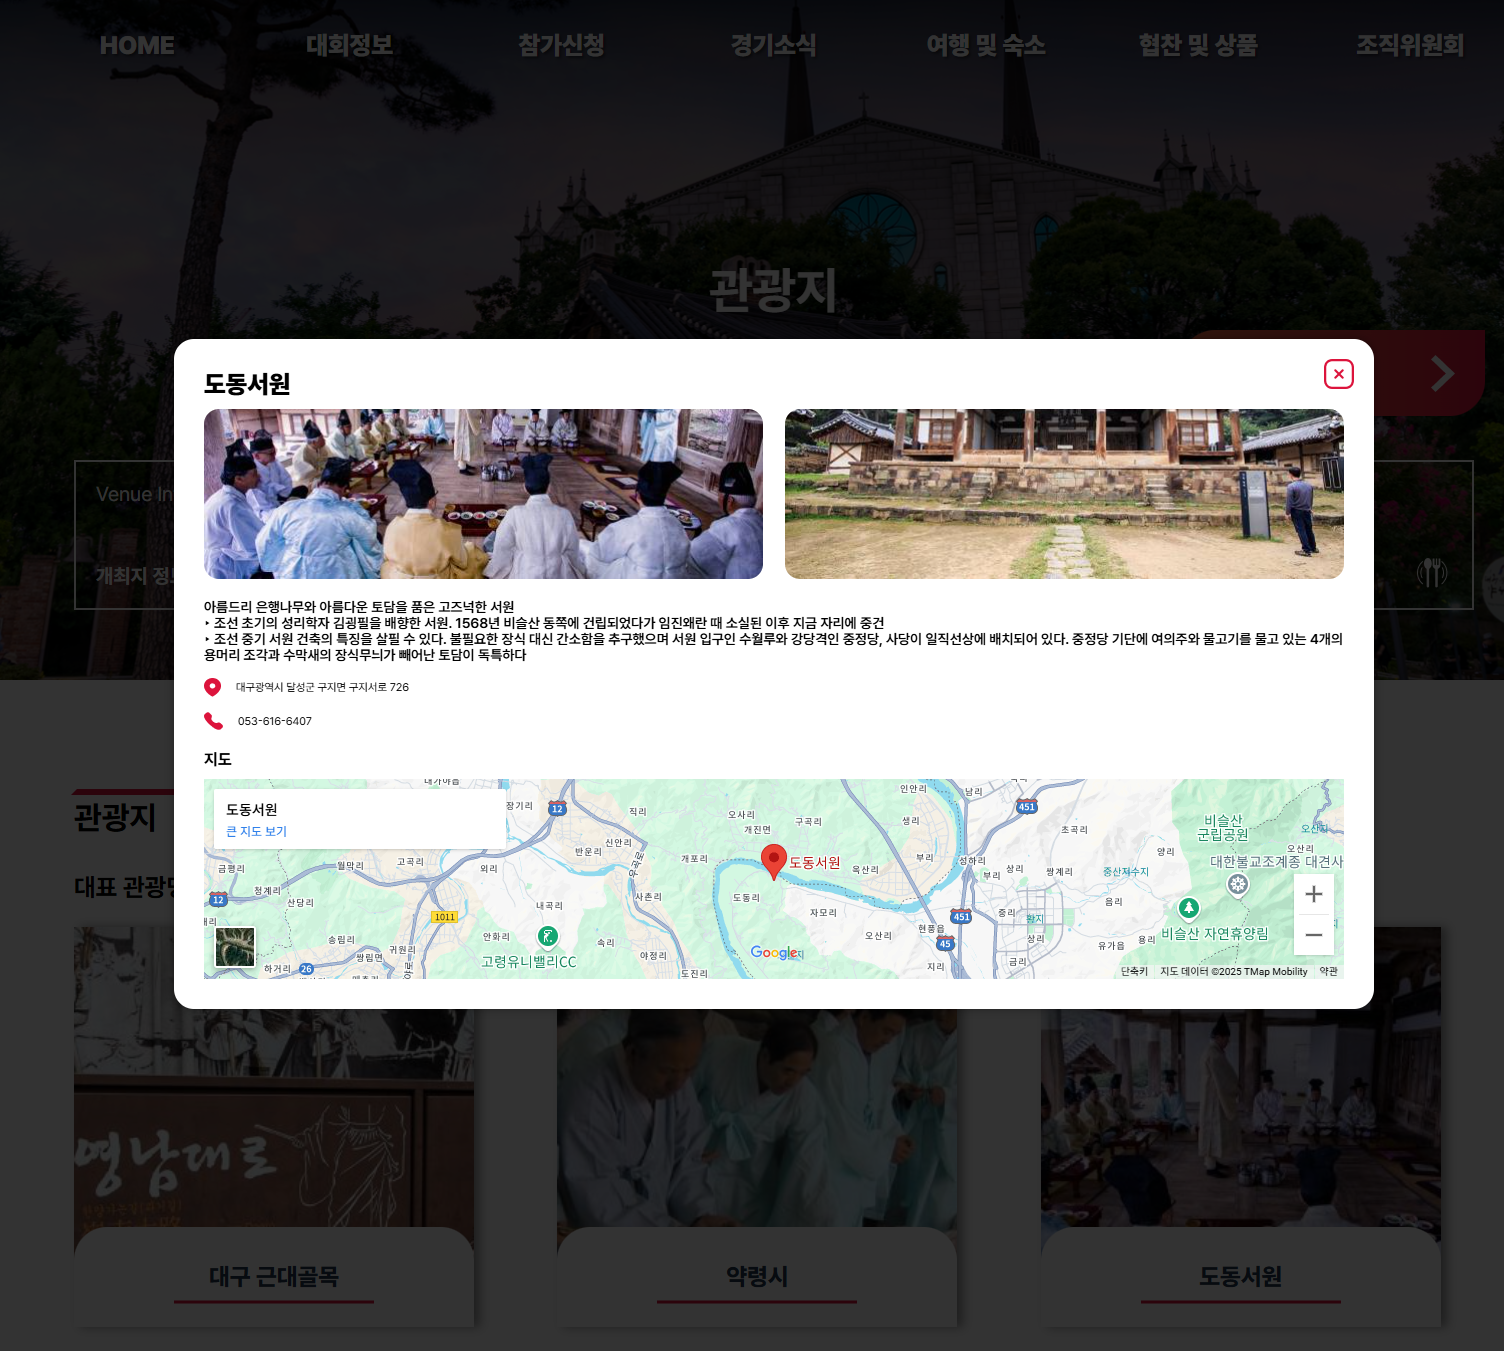The image size is (1504, 1351).
Task: Switch map to satellite view thumbnail
Action: click(x=235, y=947)
